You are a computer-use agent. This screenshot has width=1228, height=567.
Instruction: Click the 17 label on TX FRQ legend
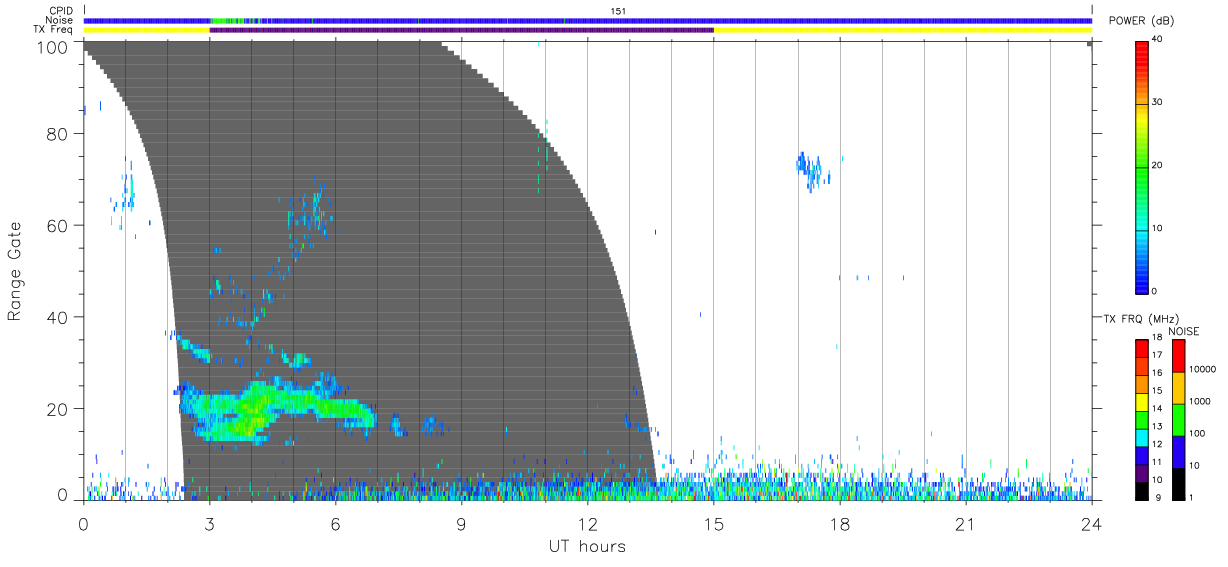1157,355
